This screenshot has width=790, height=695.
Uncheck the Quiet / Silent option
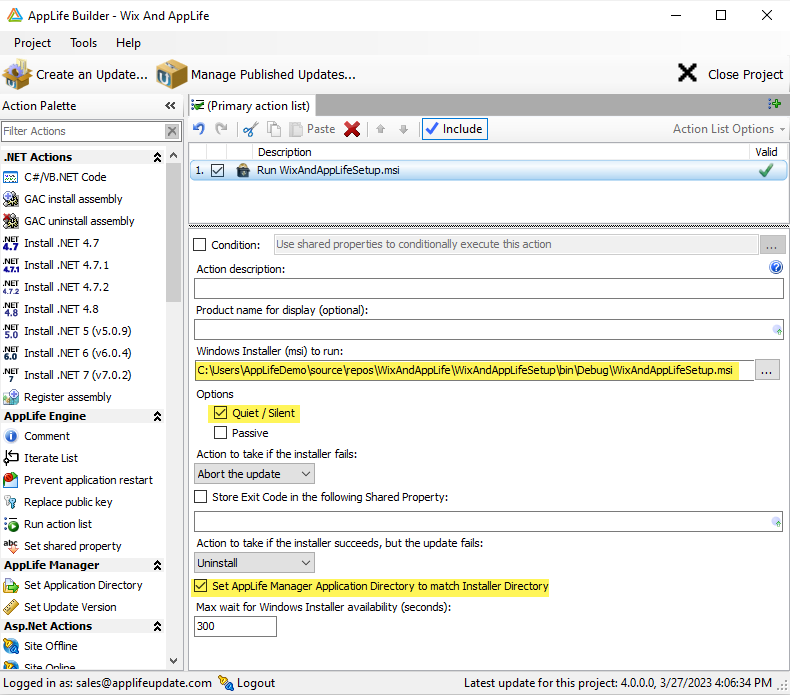(x=220, y=413)
